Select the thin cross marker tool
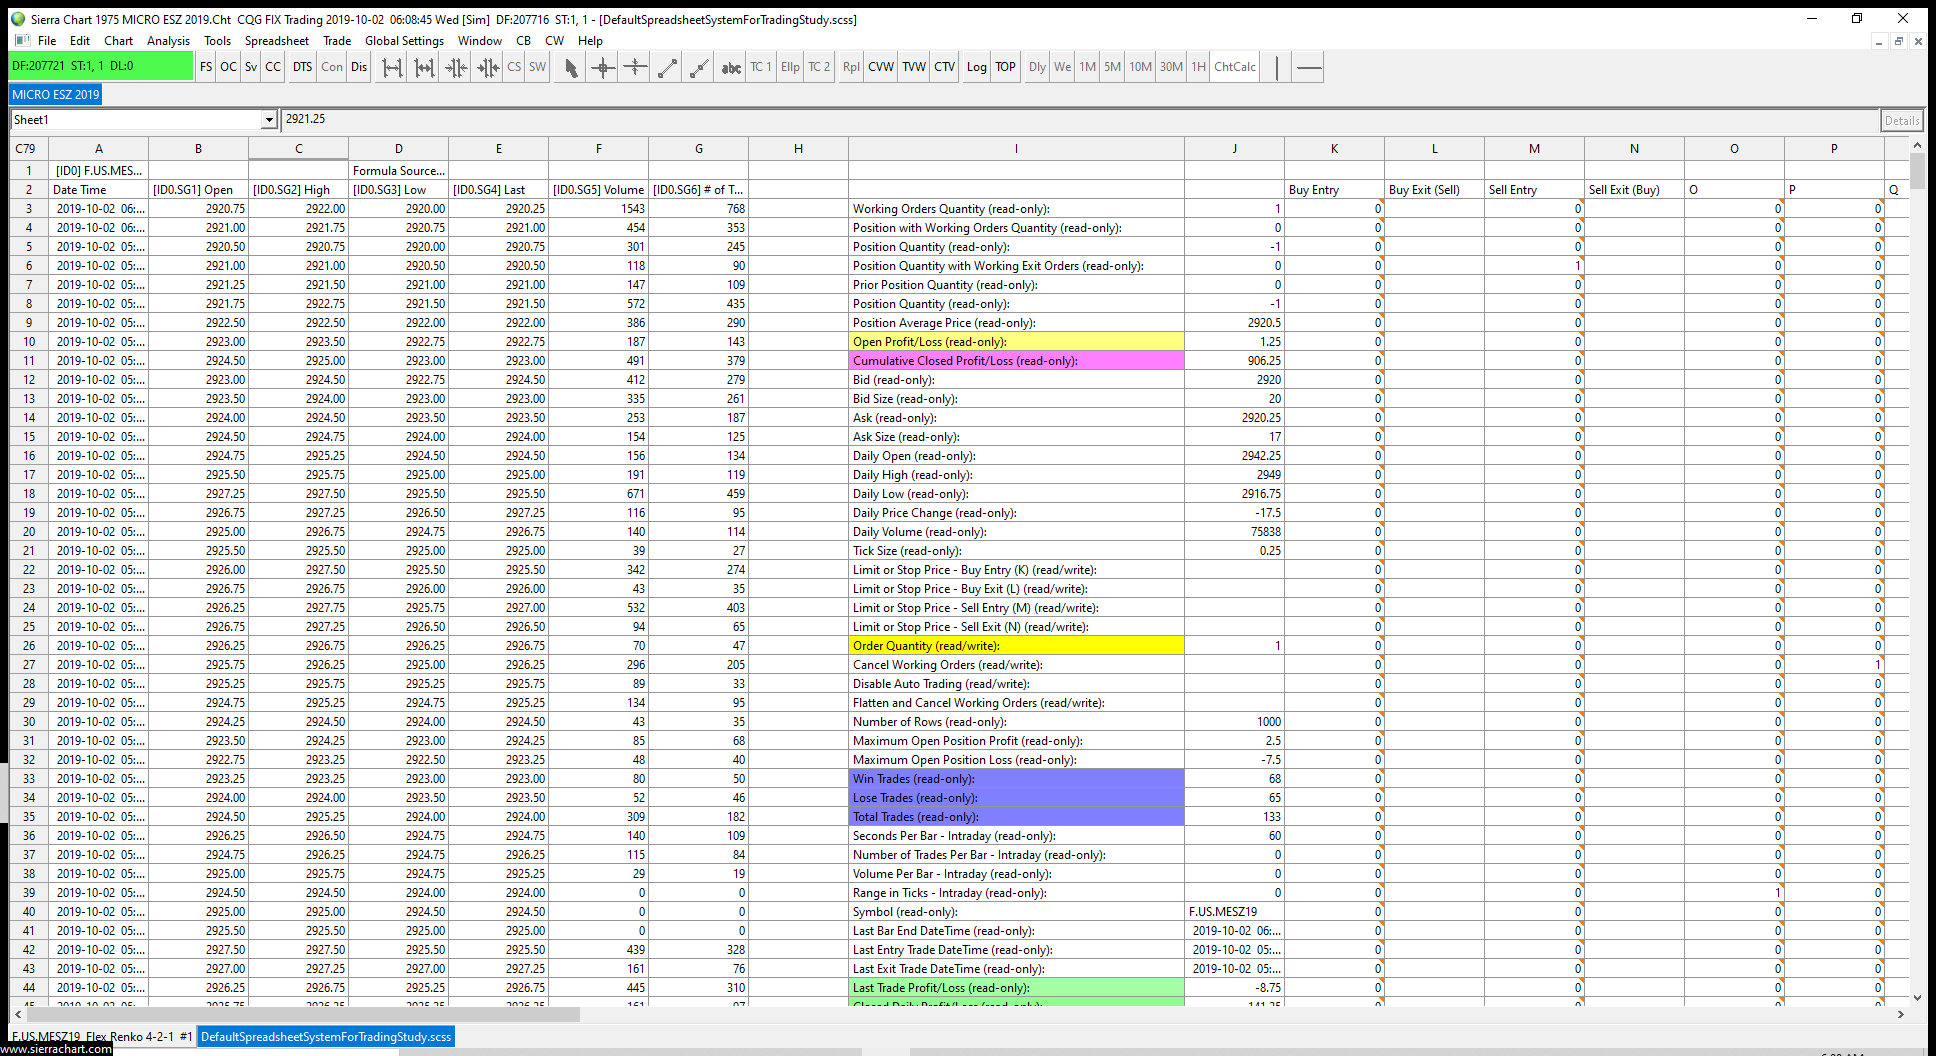This screenshot has height=1056, width=1936. pos(635,67)
